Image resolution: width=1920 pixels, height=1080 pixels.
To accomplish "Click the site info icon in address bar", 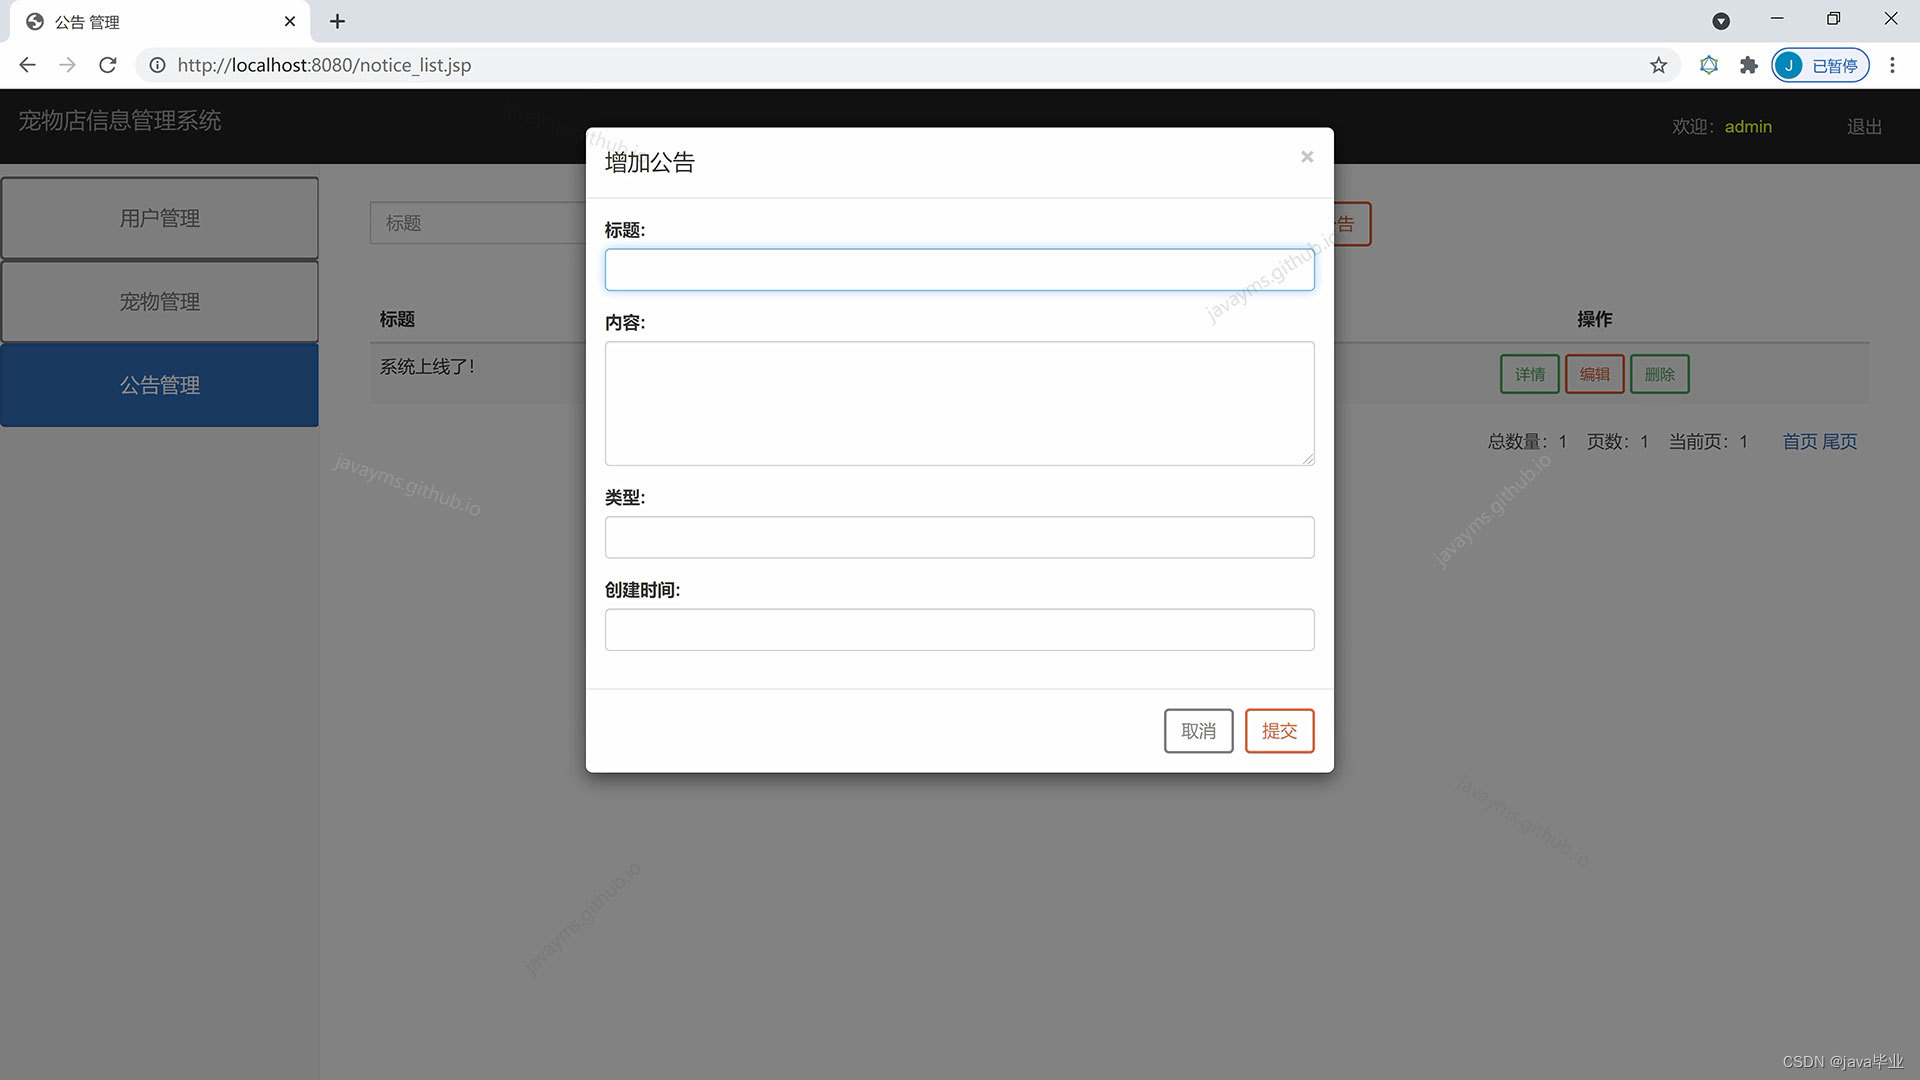I will (x=157, y=65).
